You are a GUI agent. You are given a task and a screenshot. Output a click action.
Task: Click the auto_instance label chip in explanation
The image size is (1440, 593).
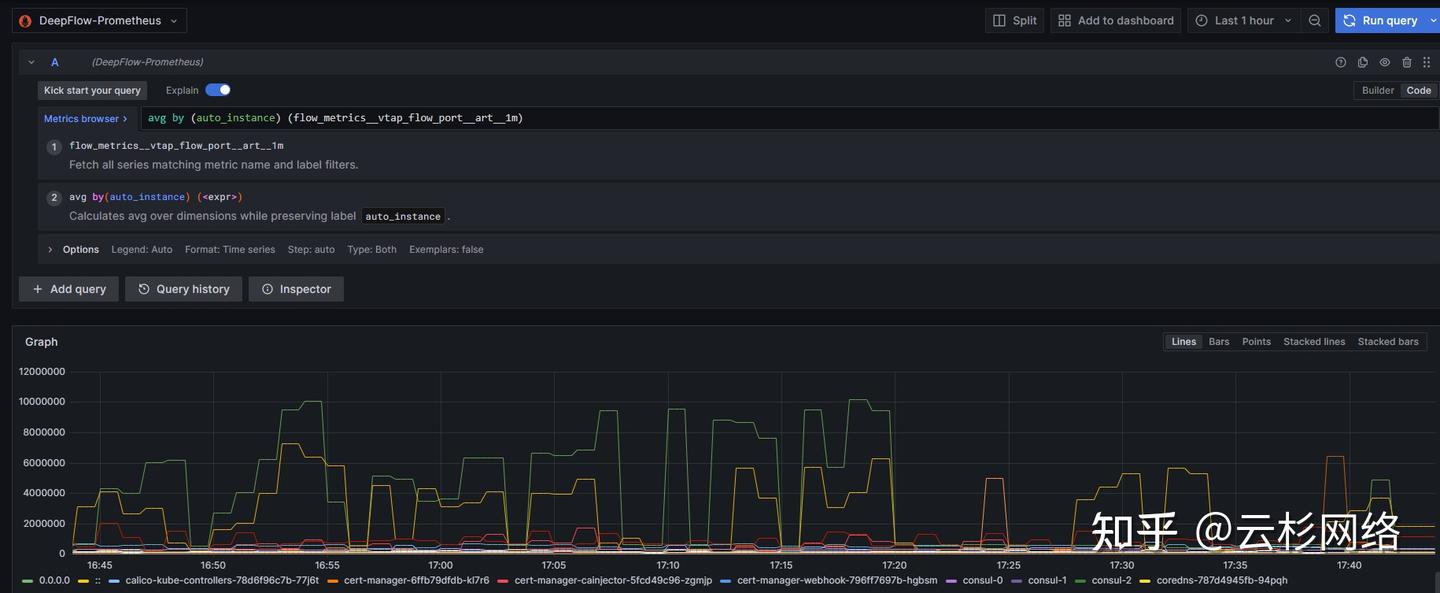click(403, 216)
